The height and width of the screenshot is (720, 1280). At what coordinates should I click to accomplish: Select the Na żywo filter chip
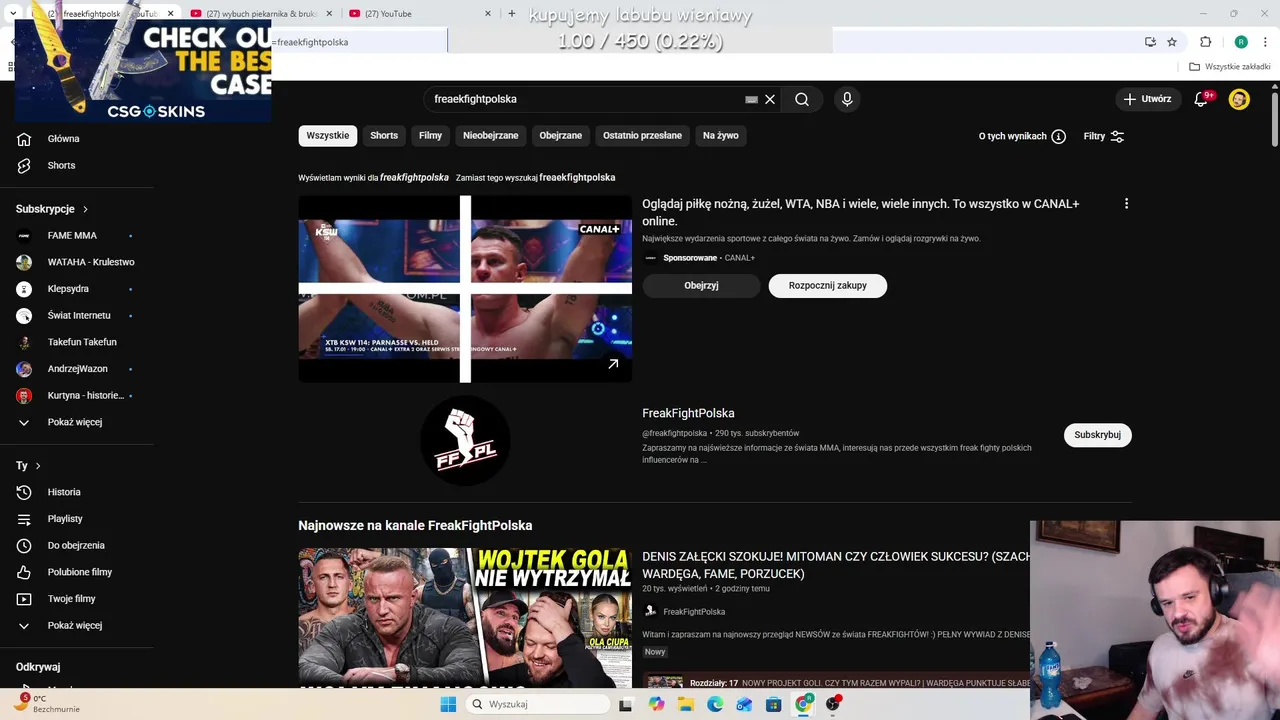(721, 136)
